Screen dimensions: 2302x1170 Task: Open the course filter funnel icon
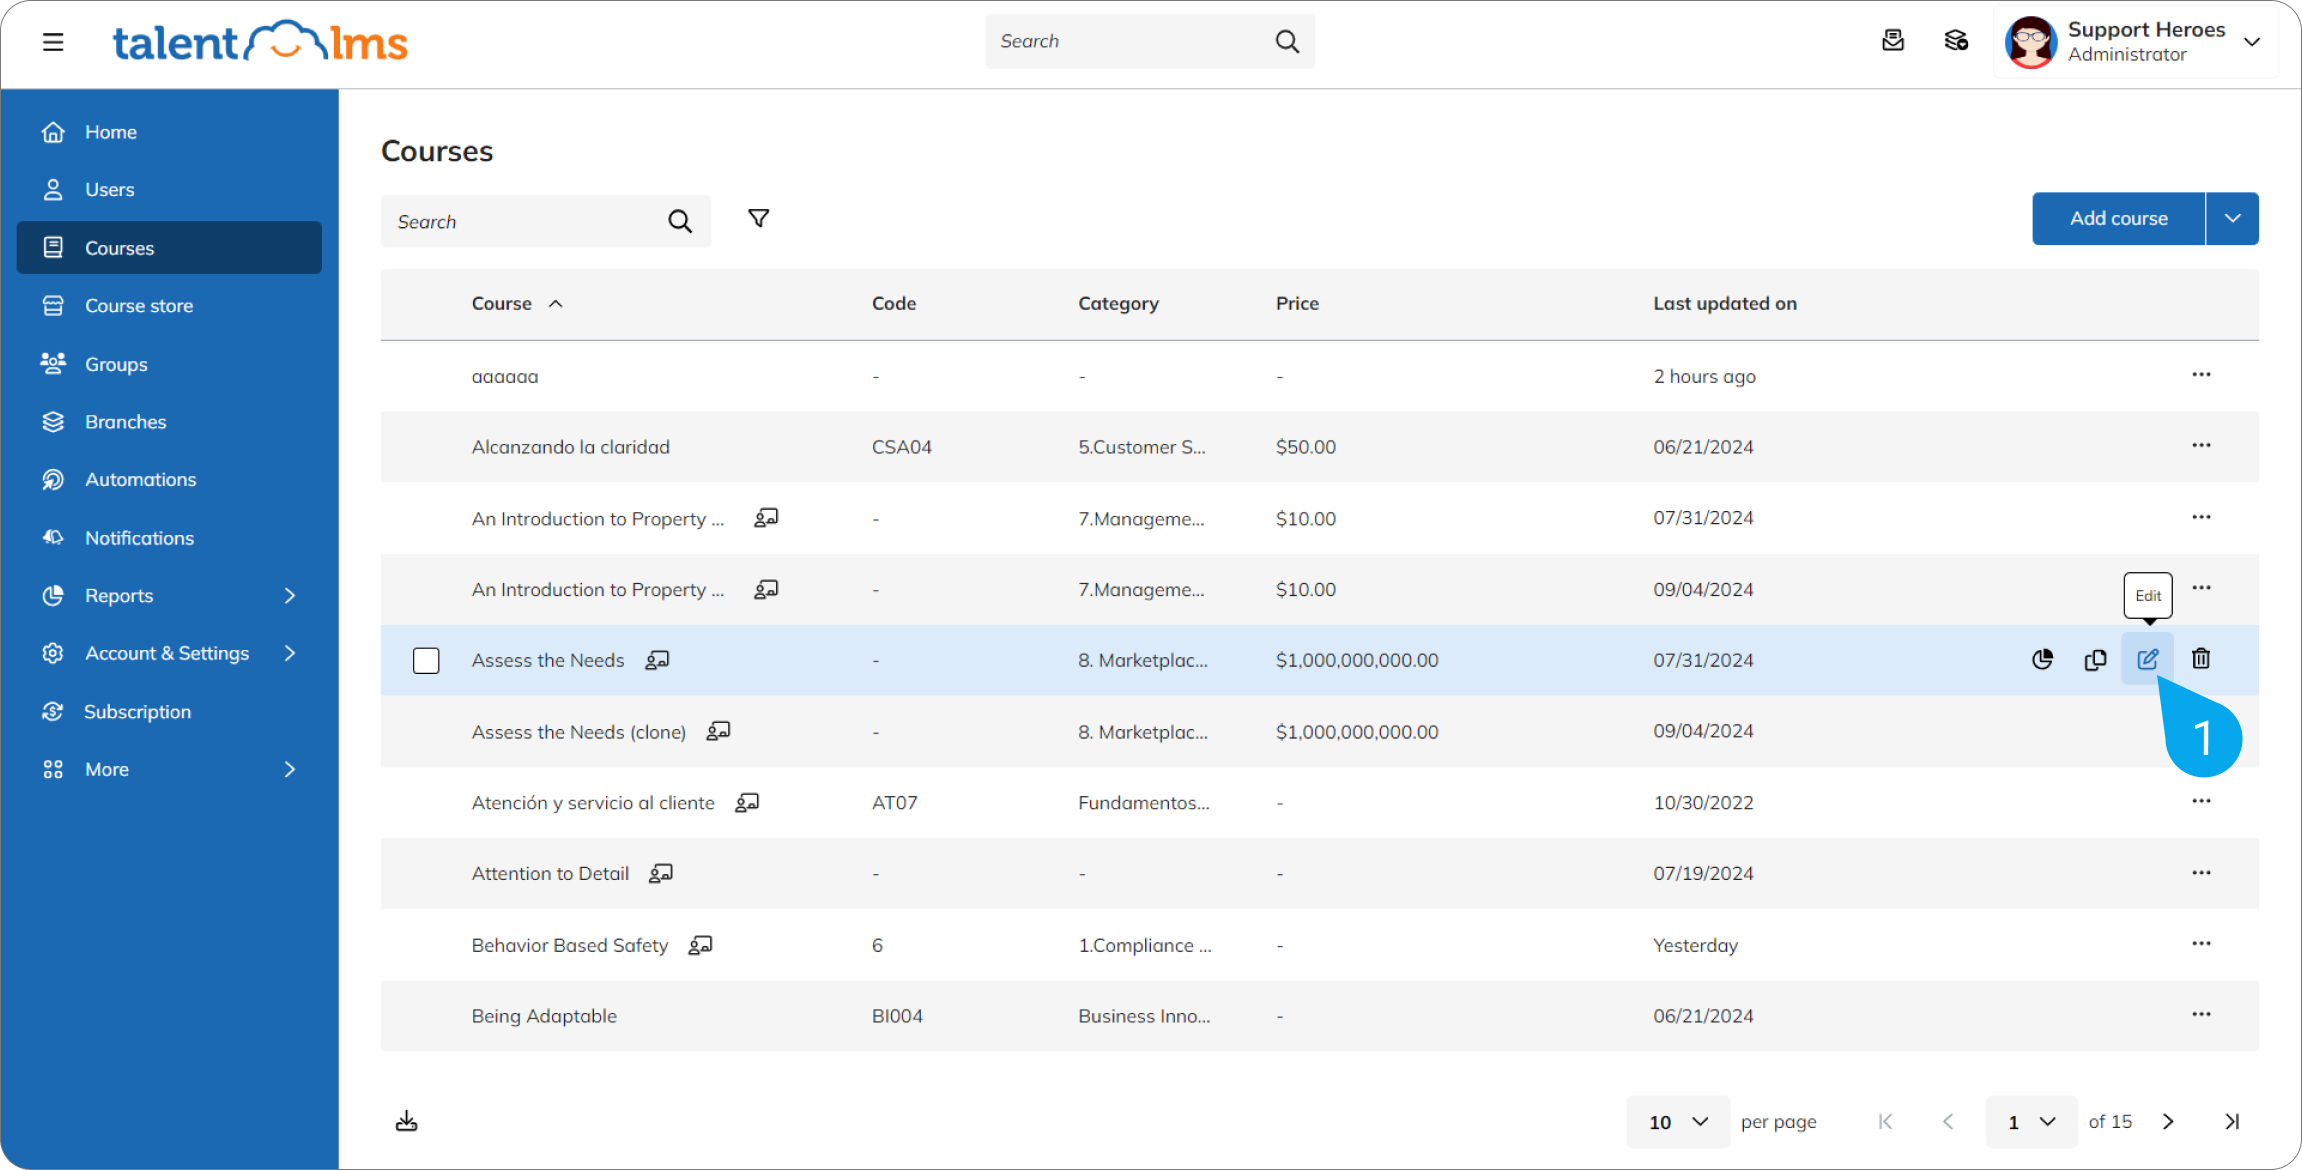click(x=759, y=218)
